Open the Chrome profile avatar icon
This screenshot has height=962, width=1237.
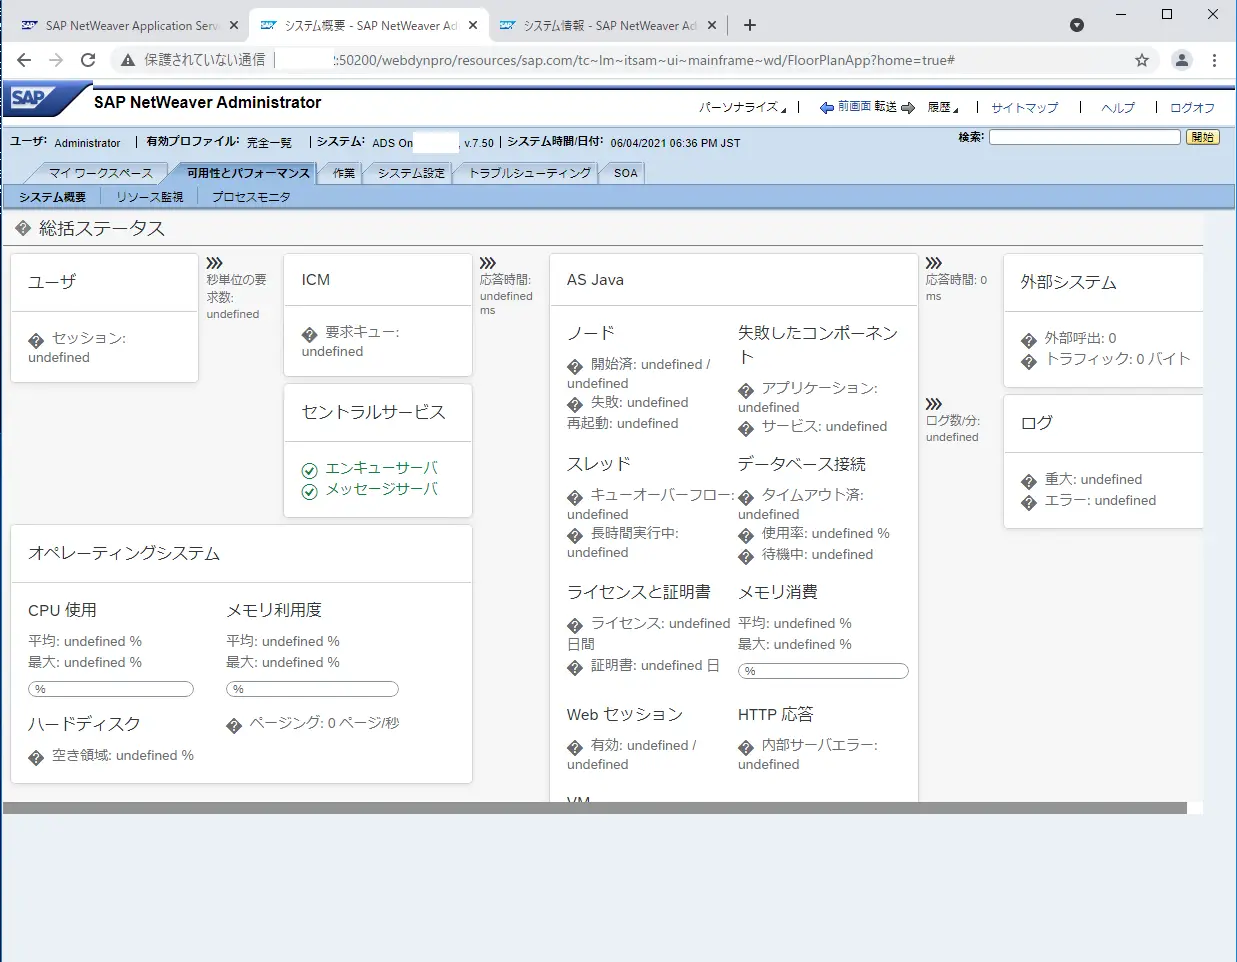(x=1182, y=60)
